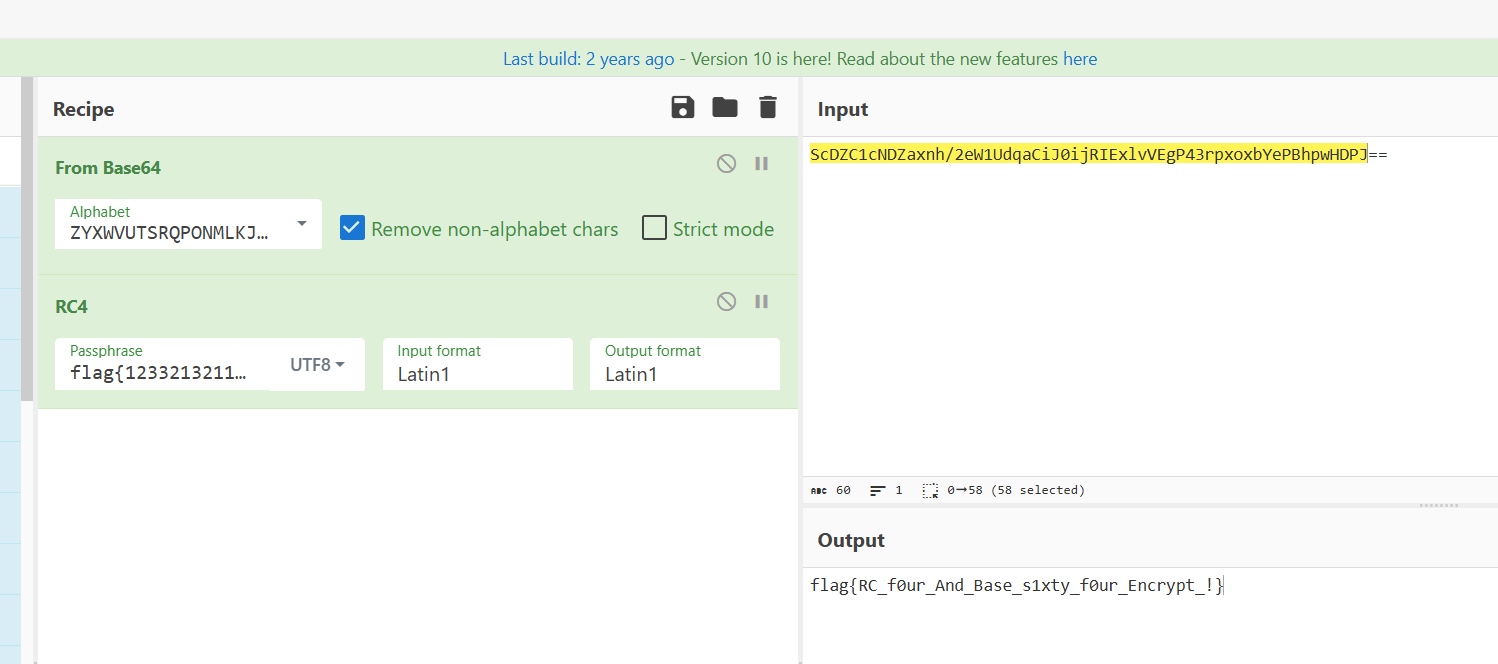
Task: Save the recipe with the floppy icon
Action: [x=683, y=108]
